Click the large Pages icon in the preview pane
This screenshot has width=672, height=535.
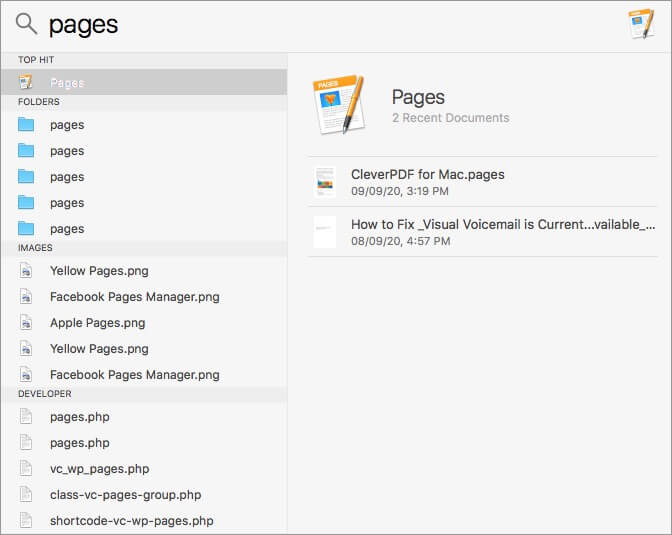click(x=339, y=105)
